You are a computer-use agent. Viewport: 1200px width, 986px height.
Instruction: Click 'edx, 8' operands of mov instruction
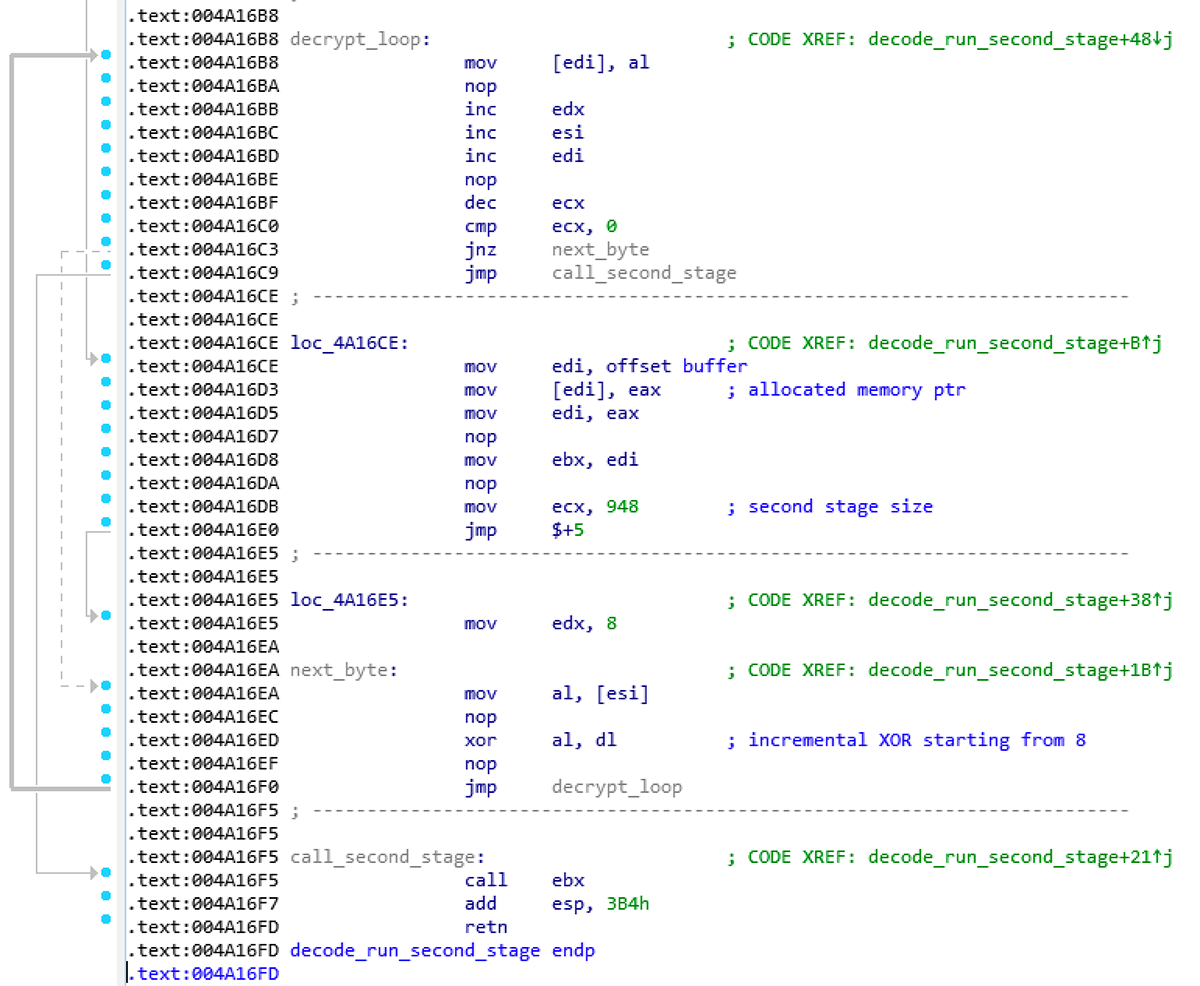tap(584, 624)
